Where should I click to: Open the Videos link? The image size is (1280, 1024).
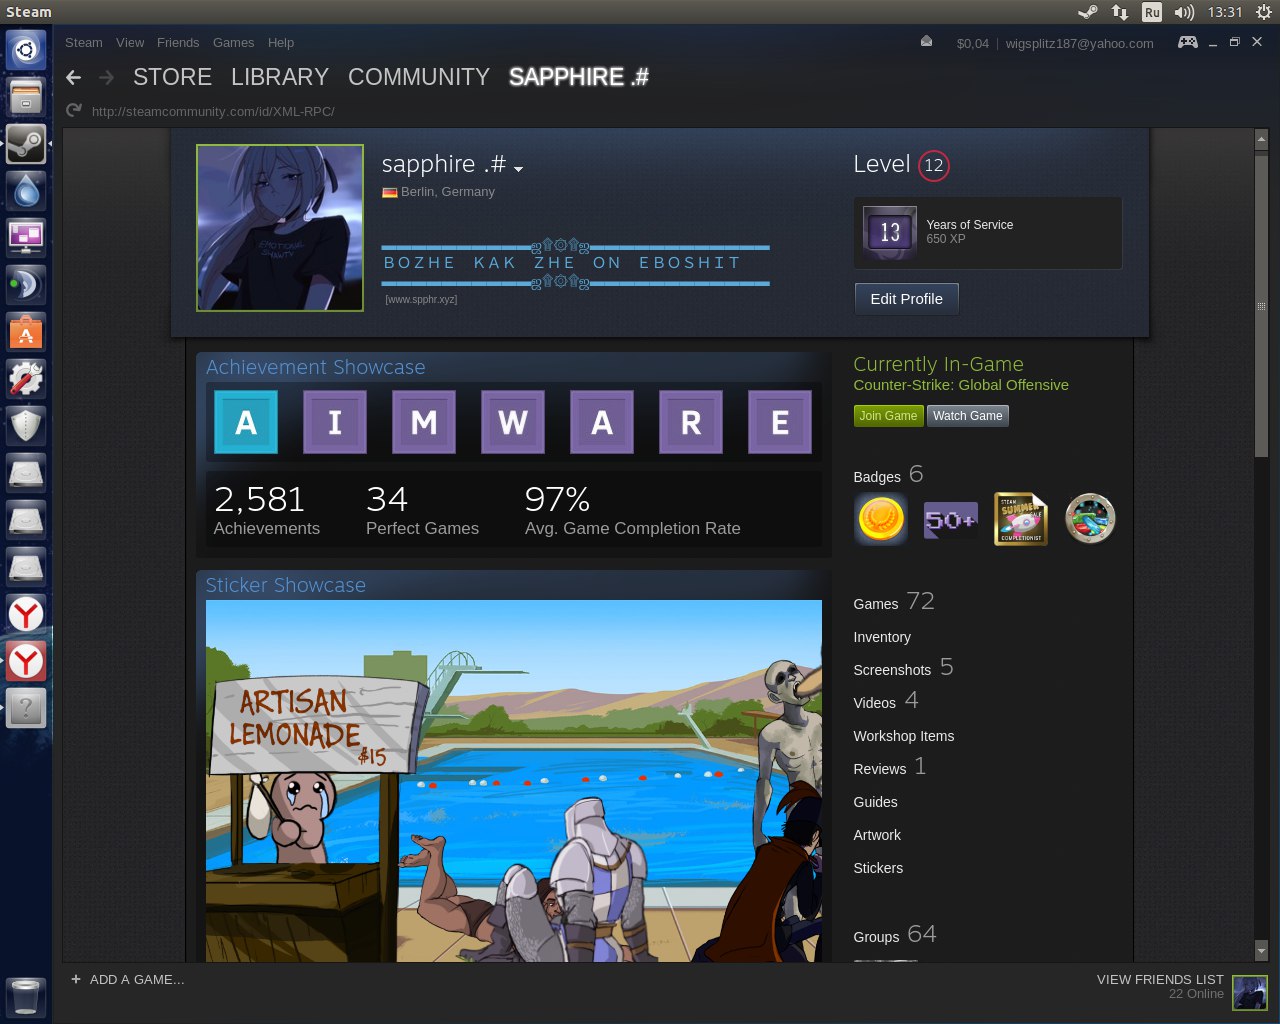886,701
